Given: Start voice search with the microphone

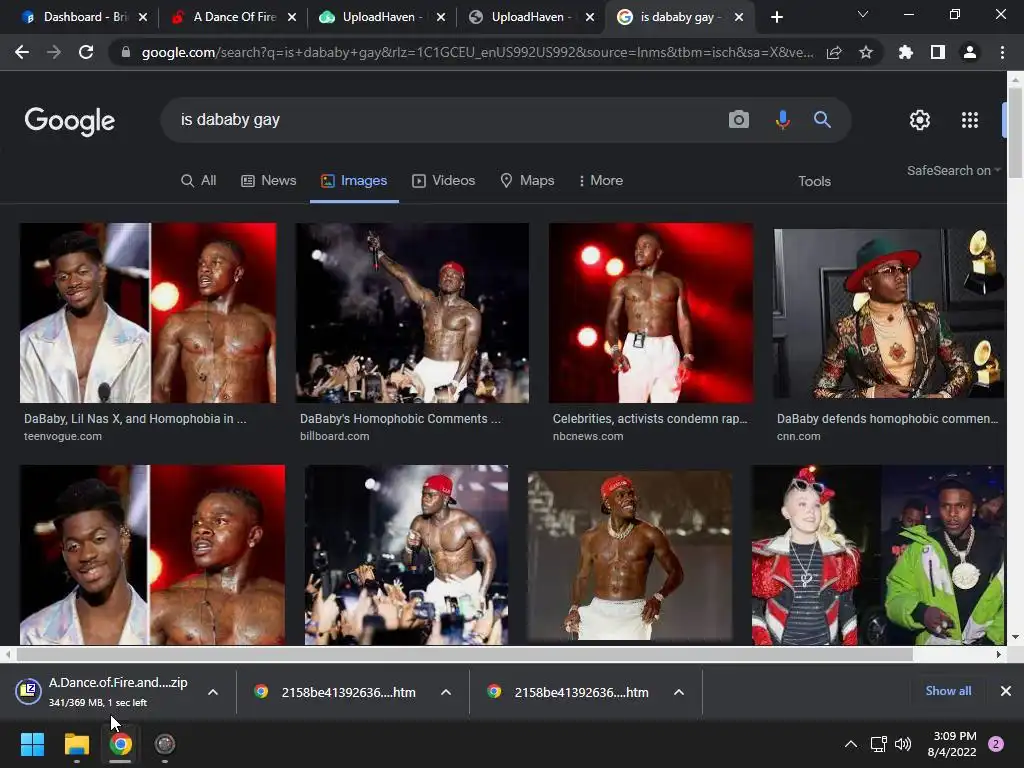Looking at the screenshot, I should 782,120.
